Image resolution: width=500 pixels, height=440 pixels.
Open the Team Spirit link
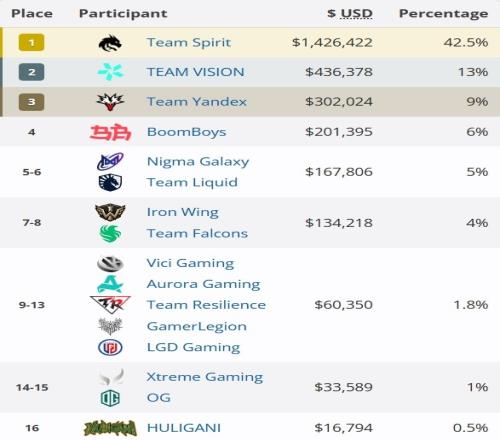point(189,43)
